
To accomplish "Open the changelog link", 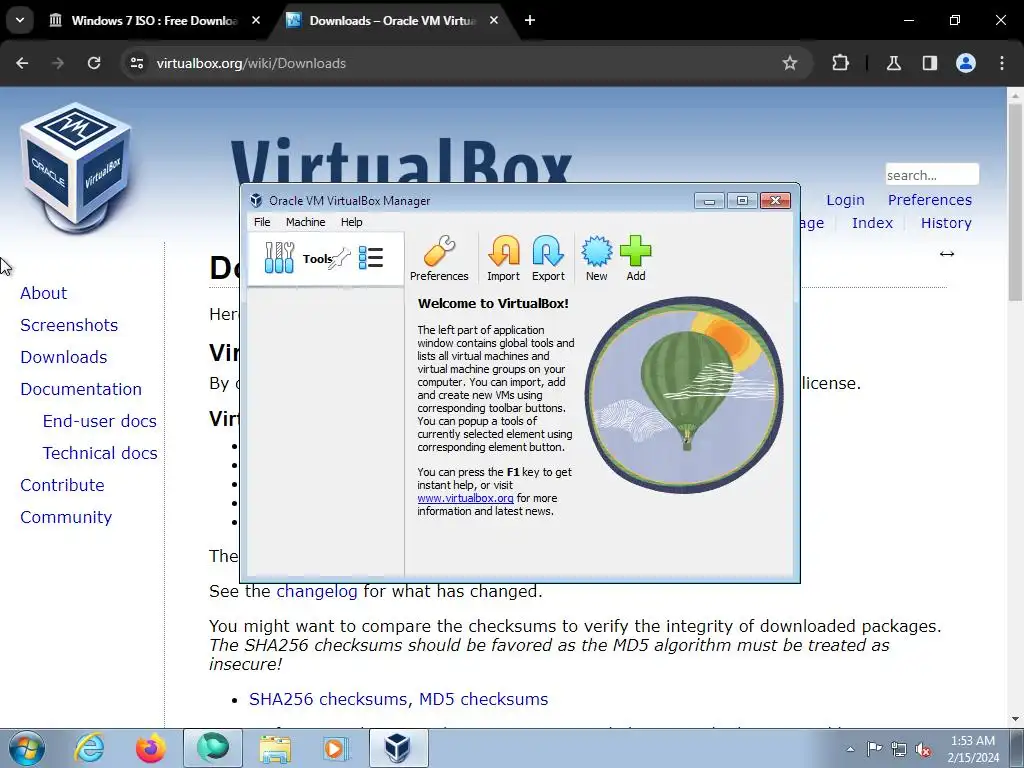I will [x=317, y=592].
